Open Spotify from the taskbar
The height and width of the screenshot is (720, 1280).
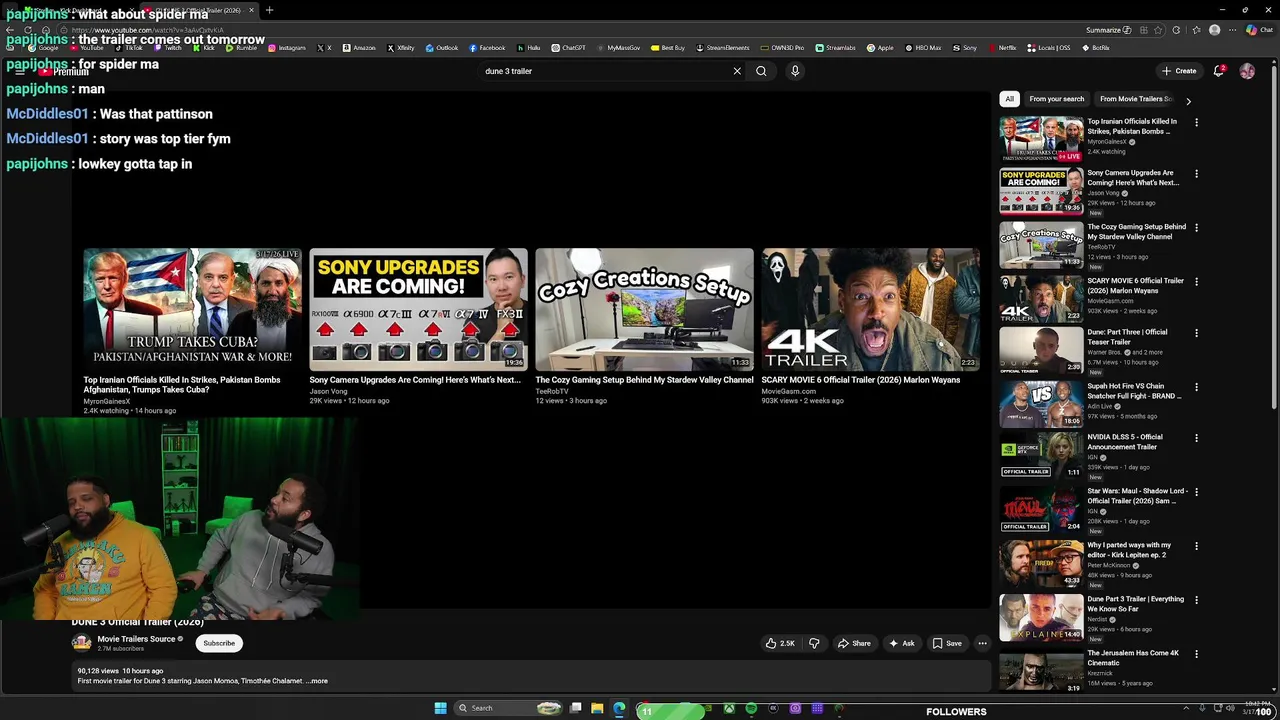(751, 708)
